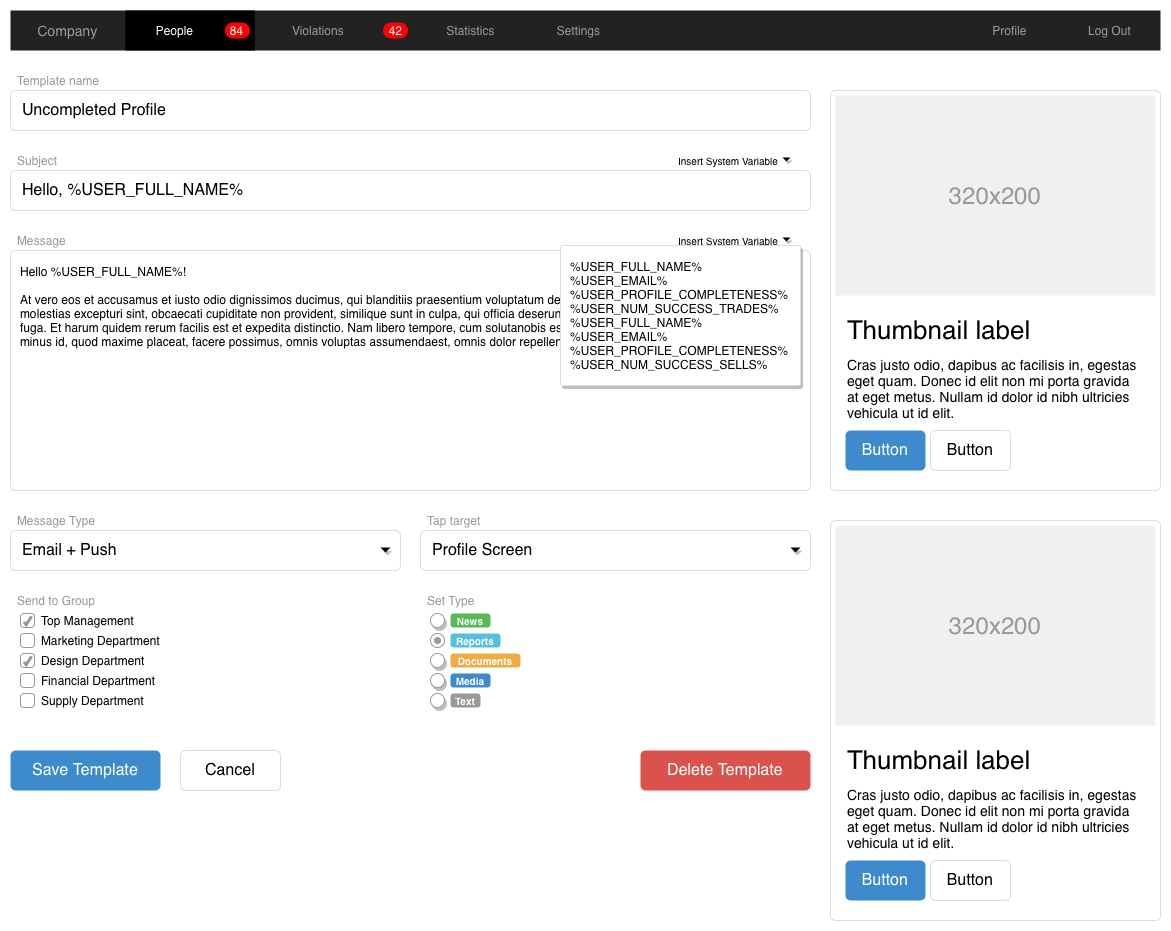Click the Delete Template button

[x=725, y=770]
